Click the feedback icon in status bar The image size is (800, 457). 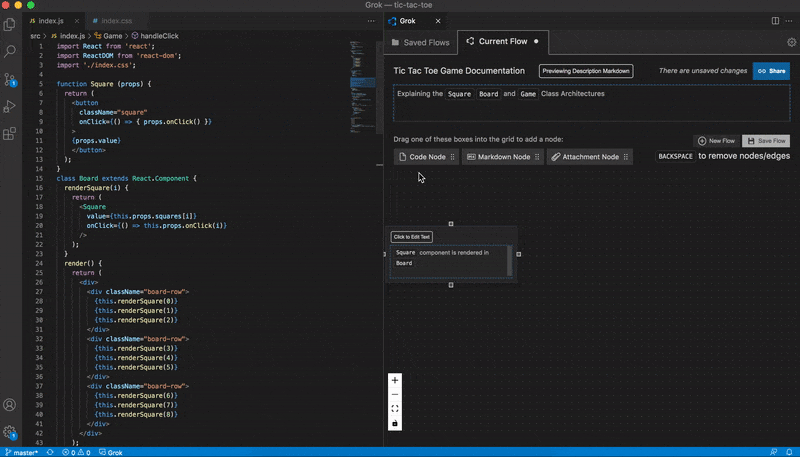(x=774, y=452)
